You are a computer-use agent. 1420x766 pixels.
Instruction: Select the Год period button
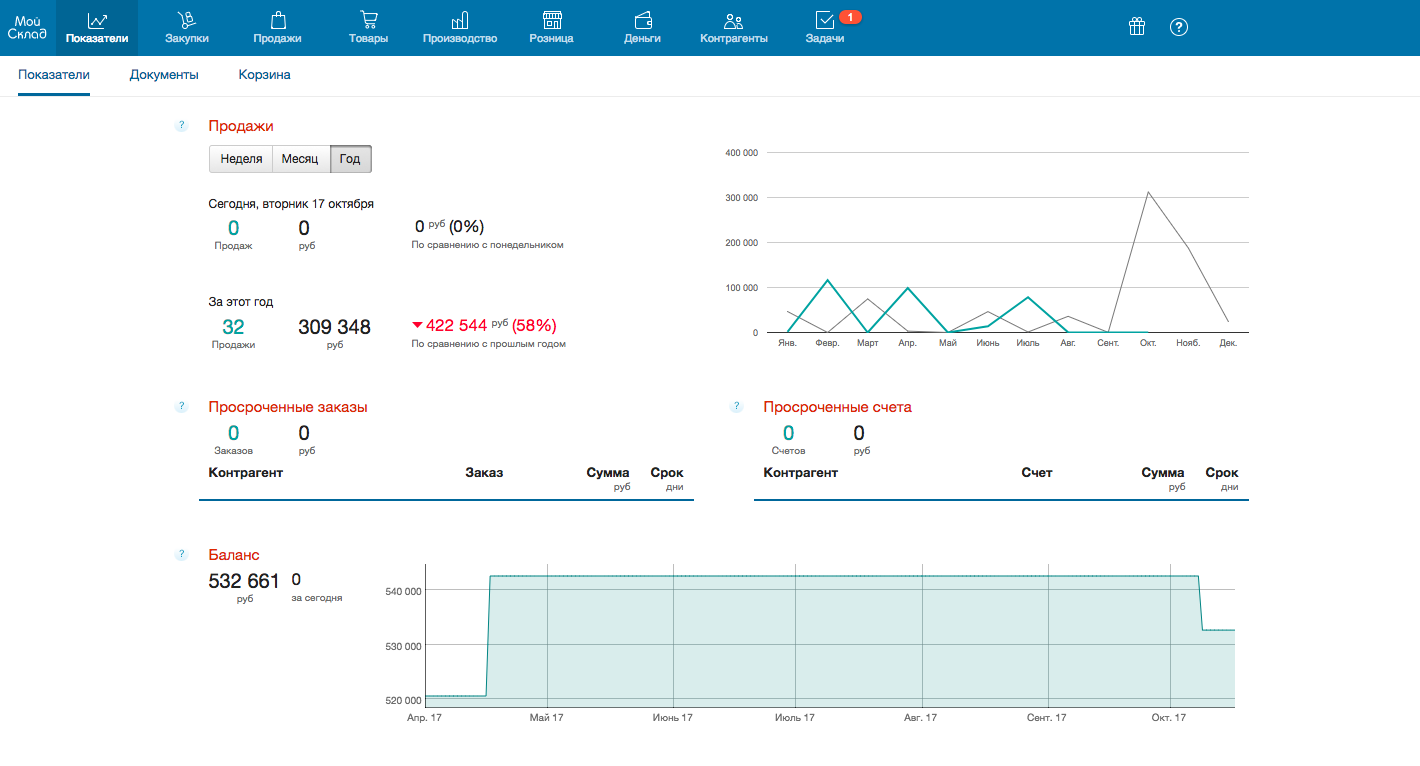click(351, 159)
